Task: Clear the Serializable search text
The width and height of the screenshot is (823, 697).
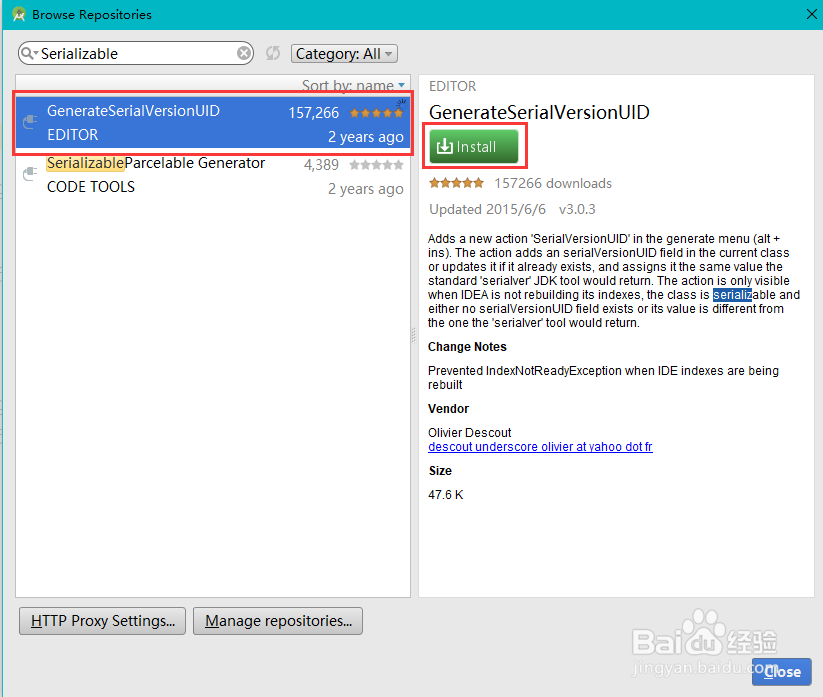Action: pos(244,54)
